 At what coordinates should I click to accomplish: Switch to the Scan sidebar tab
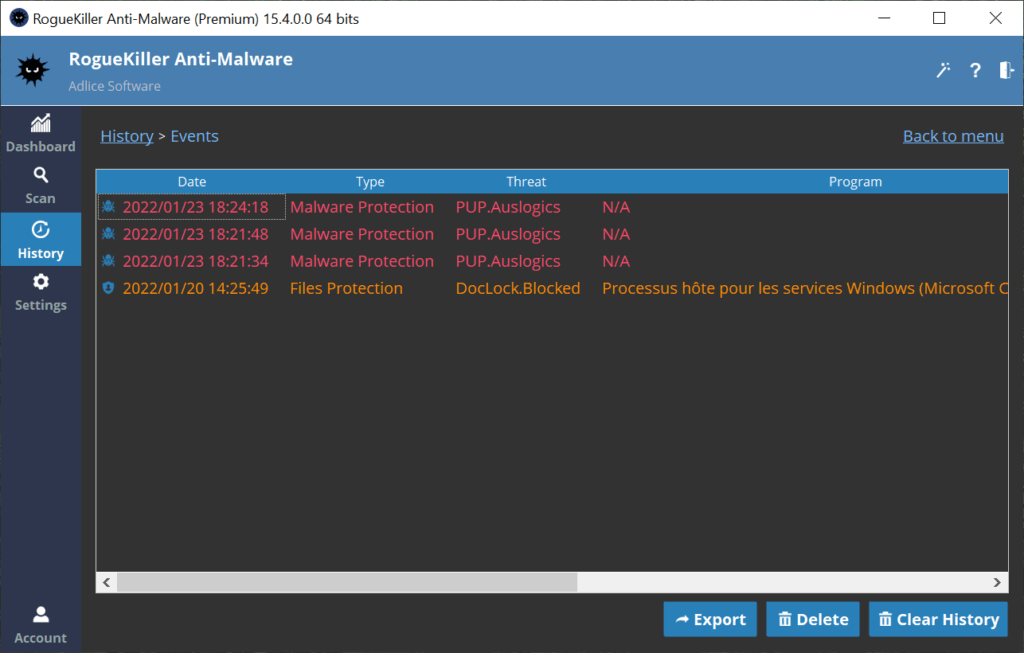[x=40, y=186]
